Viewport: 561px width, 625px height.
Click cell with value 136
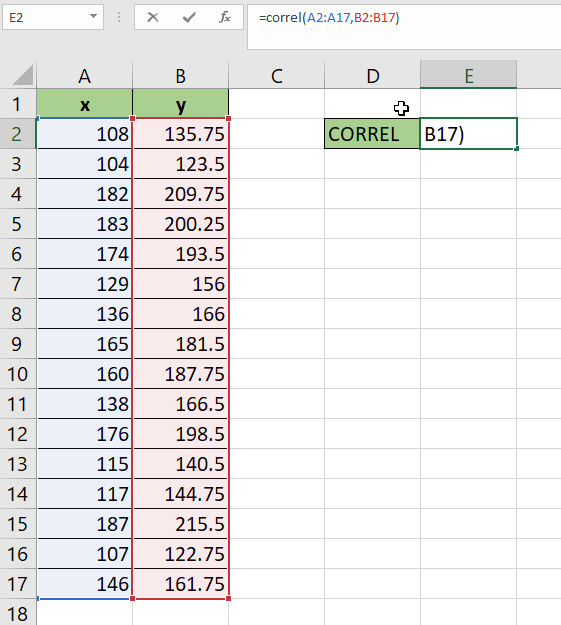pyautogui.click(x=85, y=314)
